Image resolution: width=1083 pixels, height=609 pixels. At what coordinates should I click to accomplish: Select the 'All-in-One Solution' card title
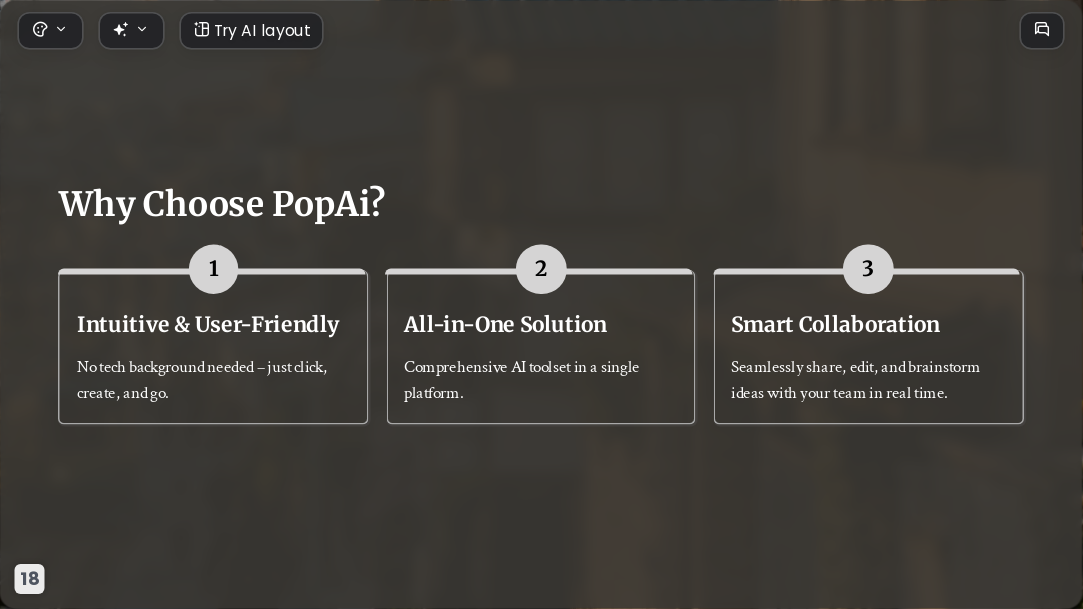[x=505, y=325]
